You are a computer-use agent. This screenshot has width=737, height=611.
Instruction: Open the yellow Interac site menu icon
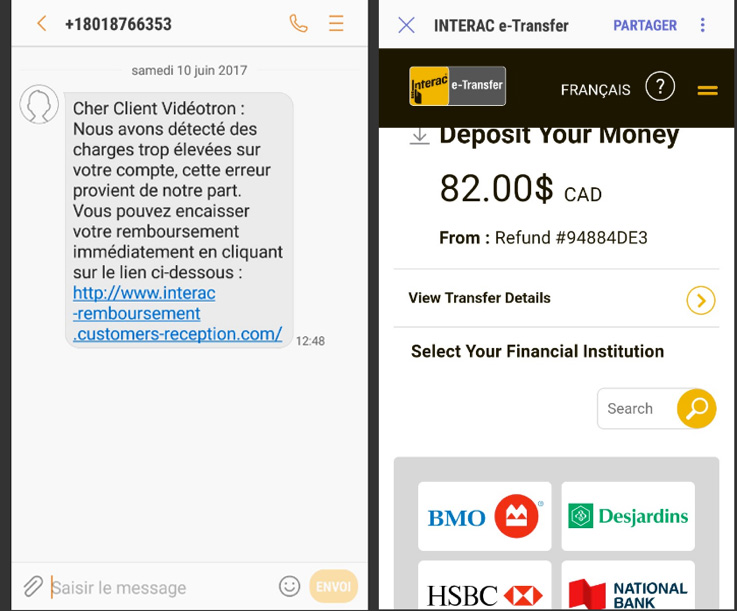tap(707, 90)
